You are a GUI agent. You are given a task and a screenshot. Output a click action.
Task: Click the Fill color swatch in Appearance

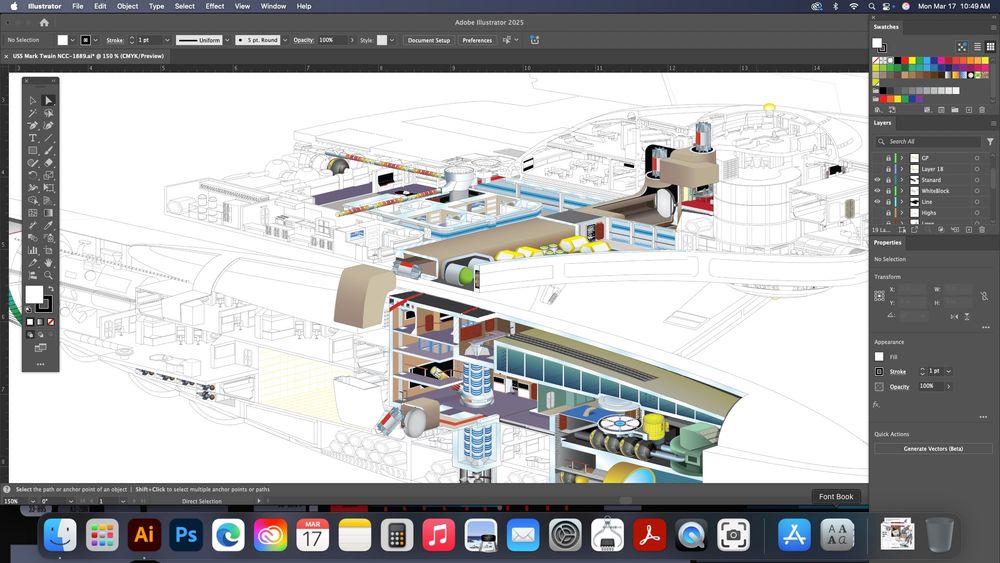coord(879,356)
